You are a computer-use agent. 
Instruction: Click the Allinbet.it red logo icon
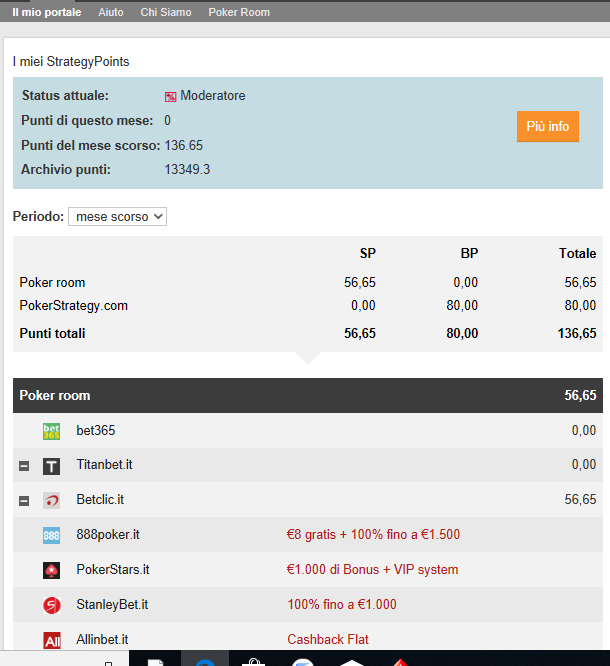click(x=51, y=640)
